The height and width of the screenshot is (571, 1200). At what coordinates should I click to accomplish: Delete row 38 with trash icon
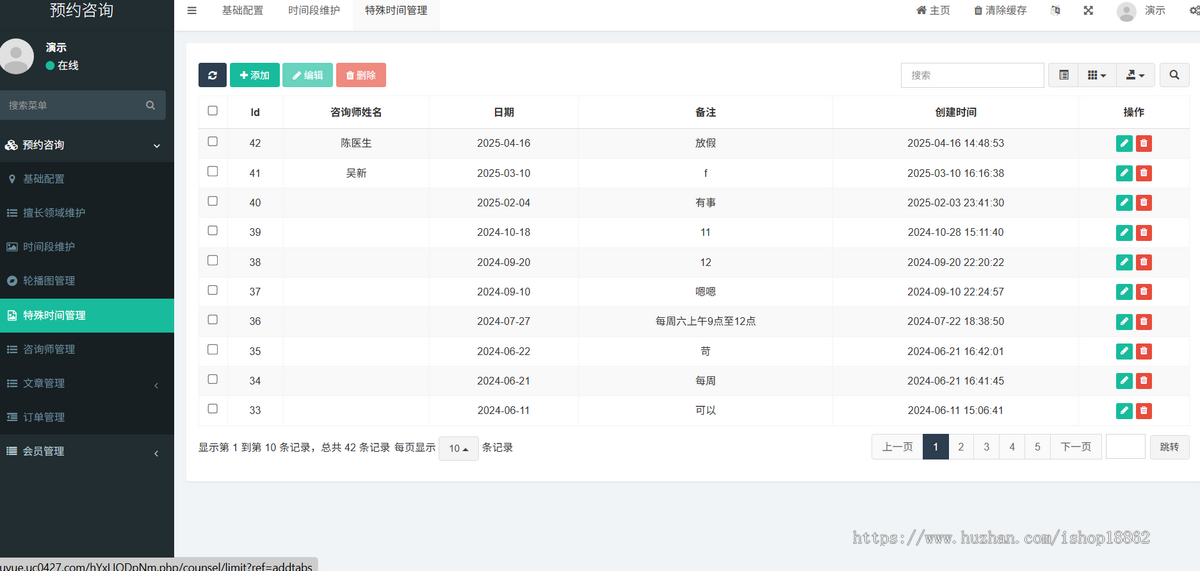tap(1144, 262)
